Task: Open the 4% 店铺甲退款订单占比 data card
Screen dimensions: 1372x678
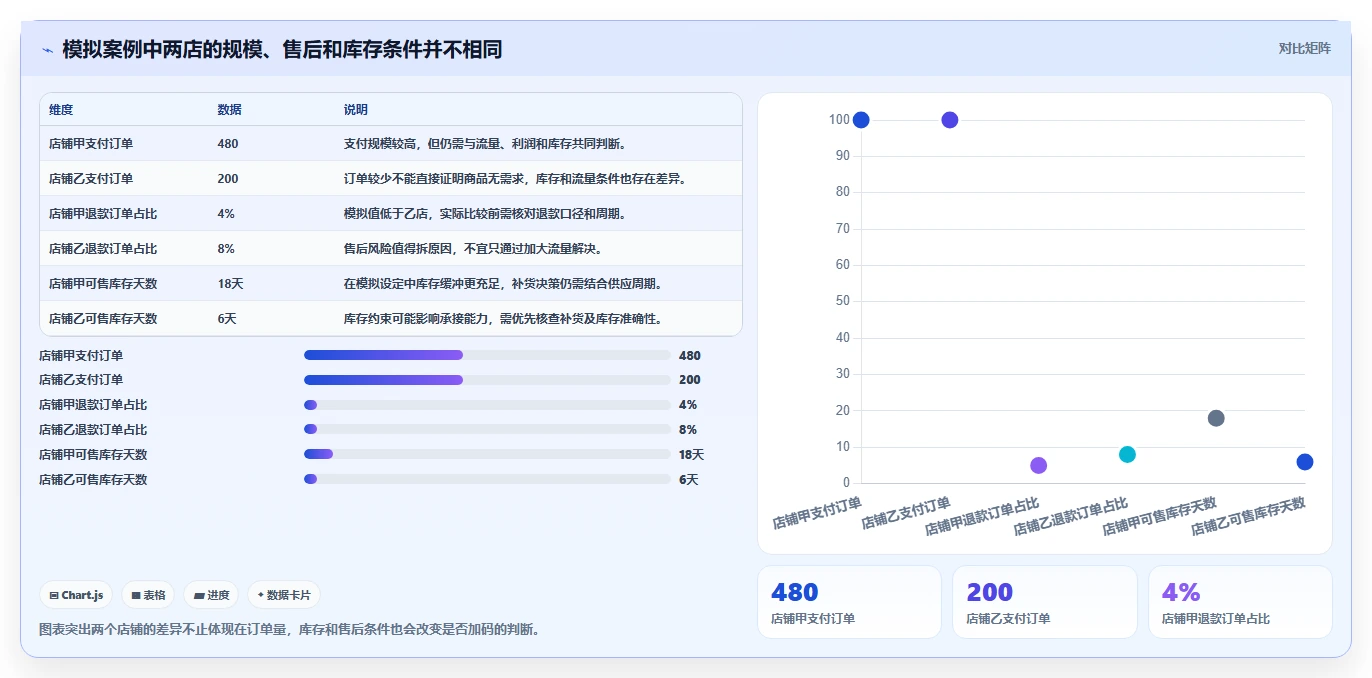Action: (1240, 602)
